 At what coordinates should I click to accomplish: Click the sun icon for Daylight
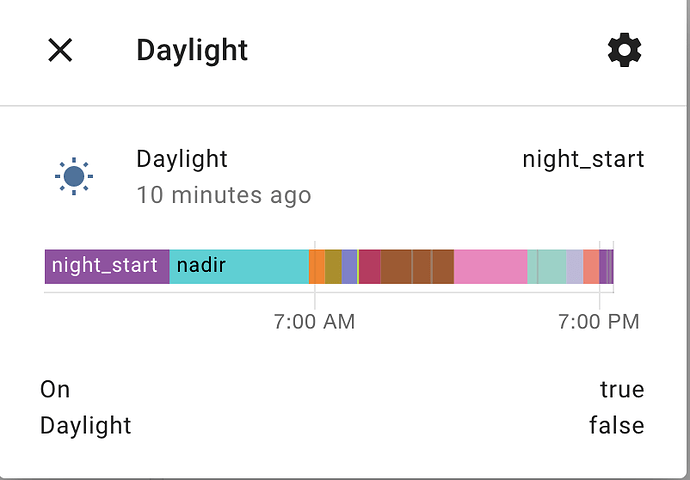(73, 177)
